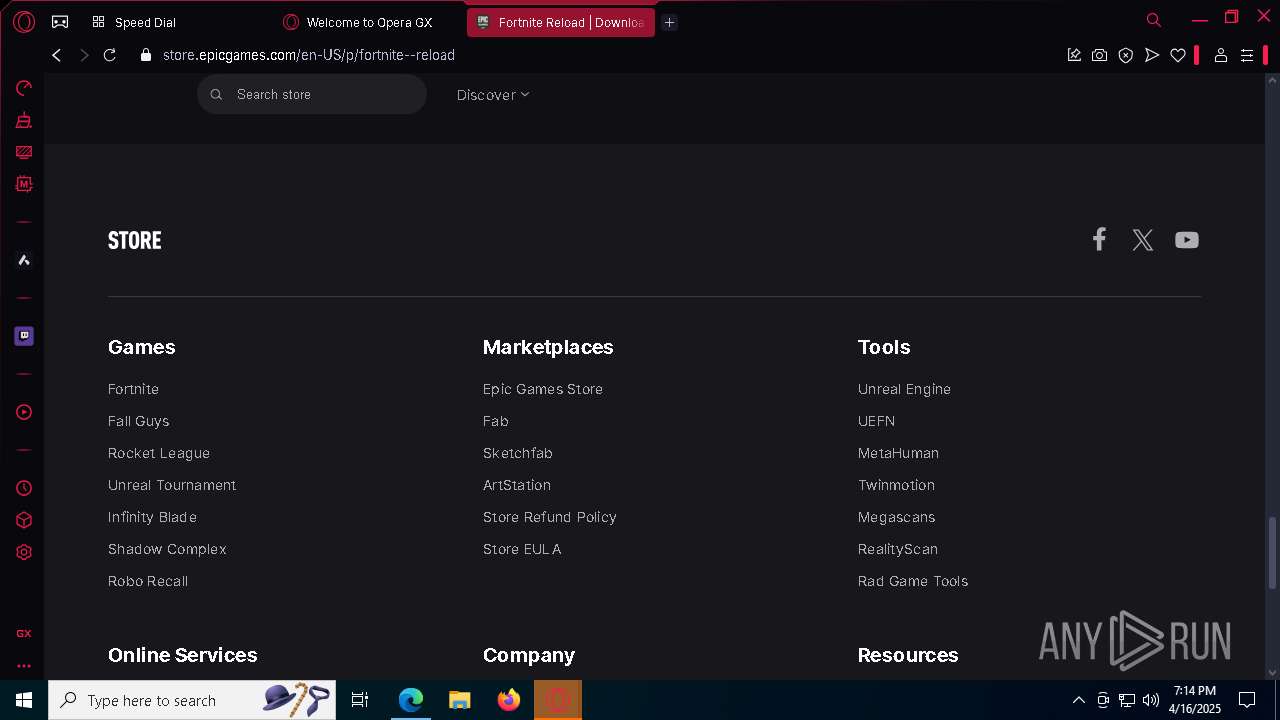1280x720 pixels.
Task: Go back to the previous page
Action: coord(57,55)
